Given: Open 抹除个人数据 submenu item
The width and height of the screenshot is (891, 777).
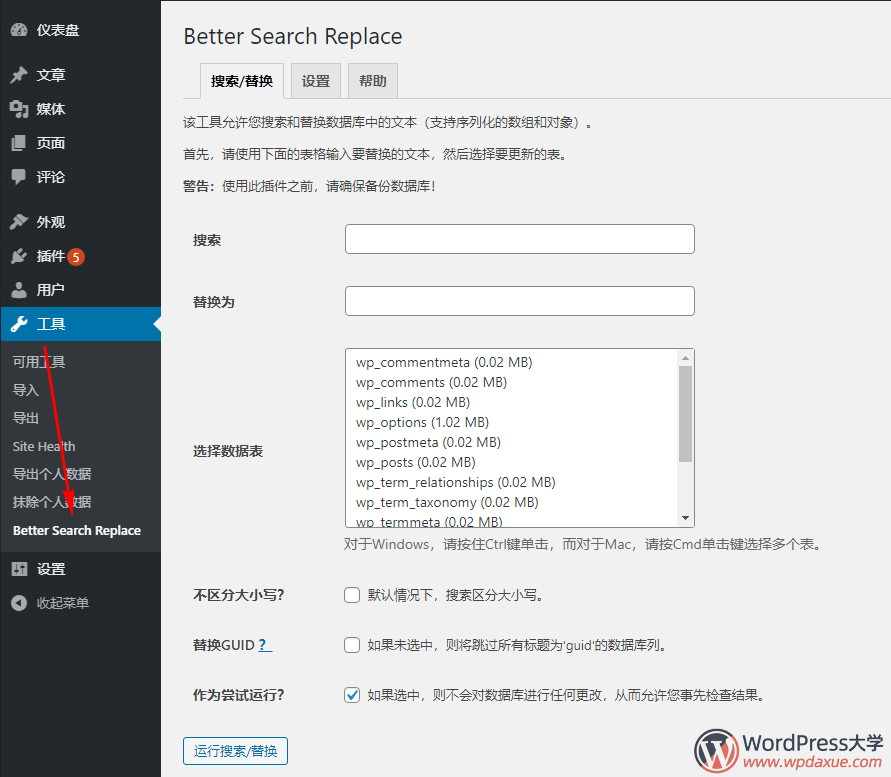Looking at the screenshot, I should [x=52, y=502].
